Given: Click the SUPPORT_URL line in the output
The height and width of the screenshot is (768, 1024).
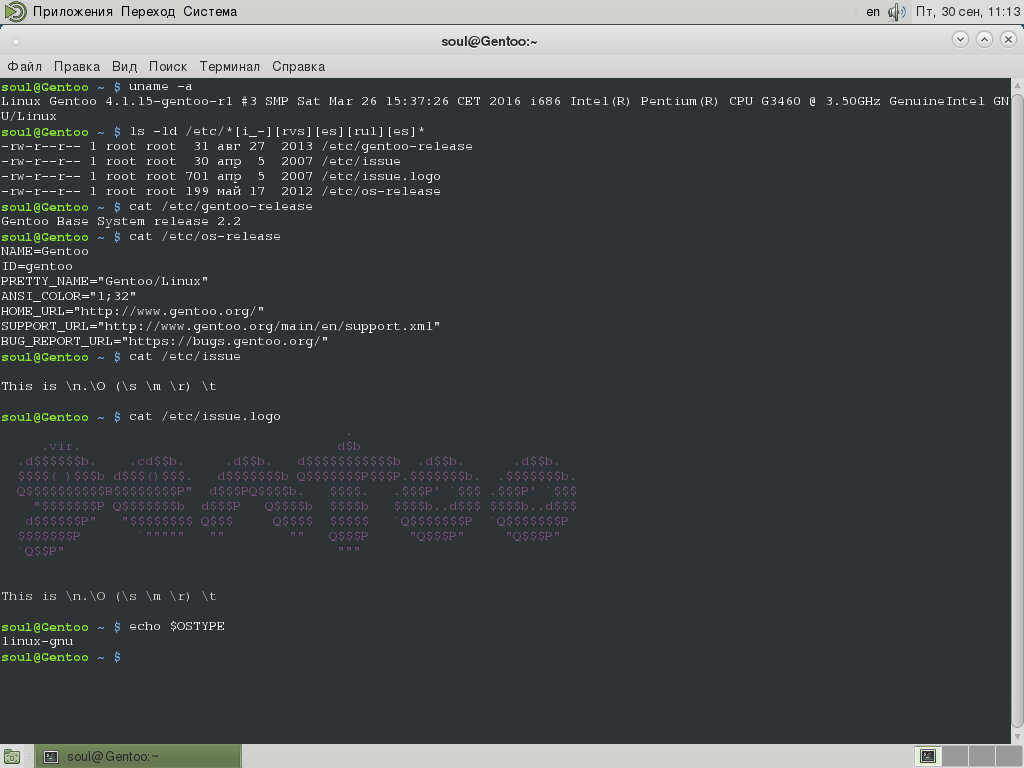Looking at the screenshot, I should (221, 327).
